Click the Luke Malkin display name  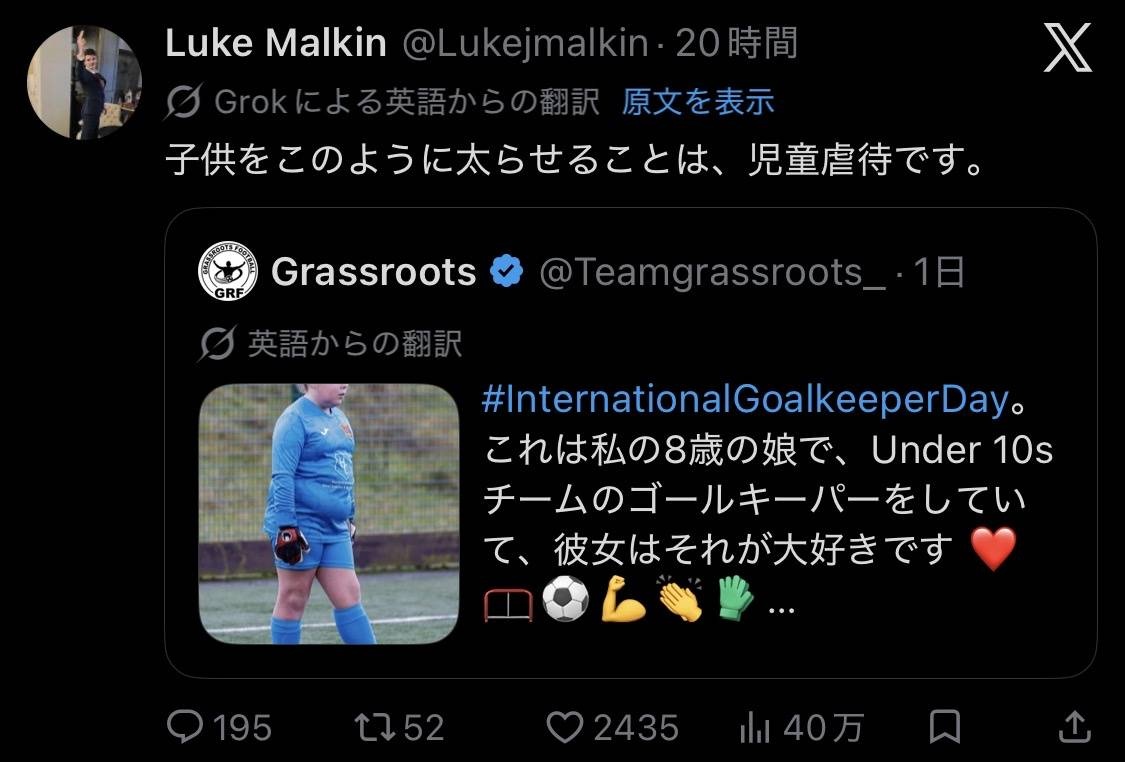(x=275, y=43)
